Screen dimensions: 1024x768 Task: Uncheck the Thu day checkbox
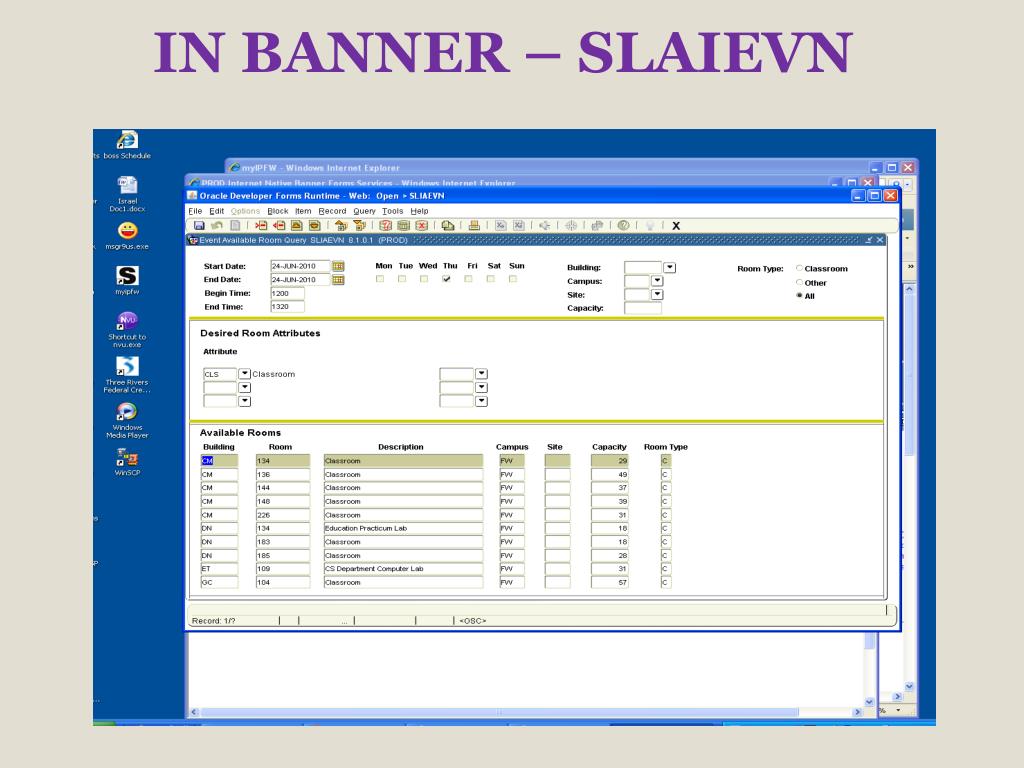click(447, 279)
